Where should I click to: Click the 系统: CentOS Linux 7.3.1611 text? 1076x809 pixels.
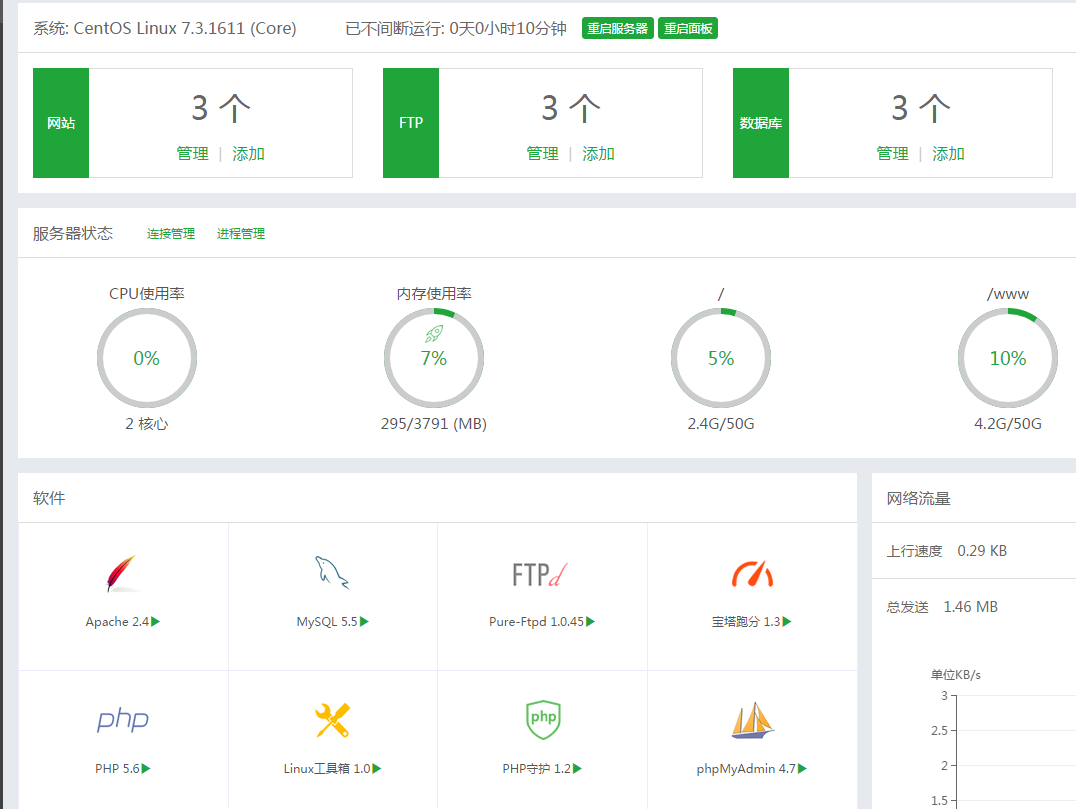[165, 28]
